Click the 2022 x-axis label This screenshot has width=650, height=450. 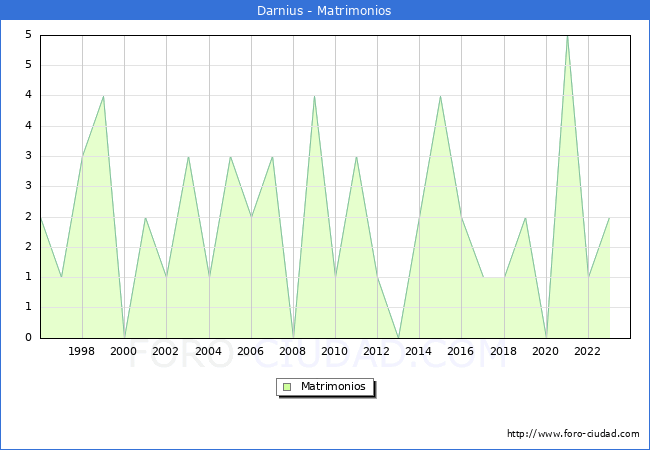tap(587, 351)
